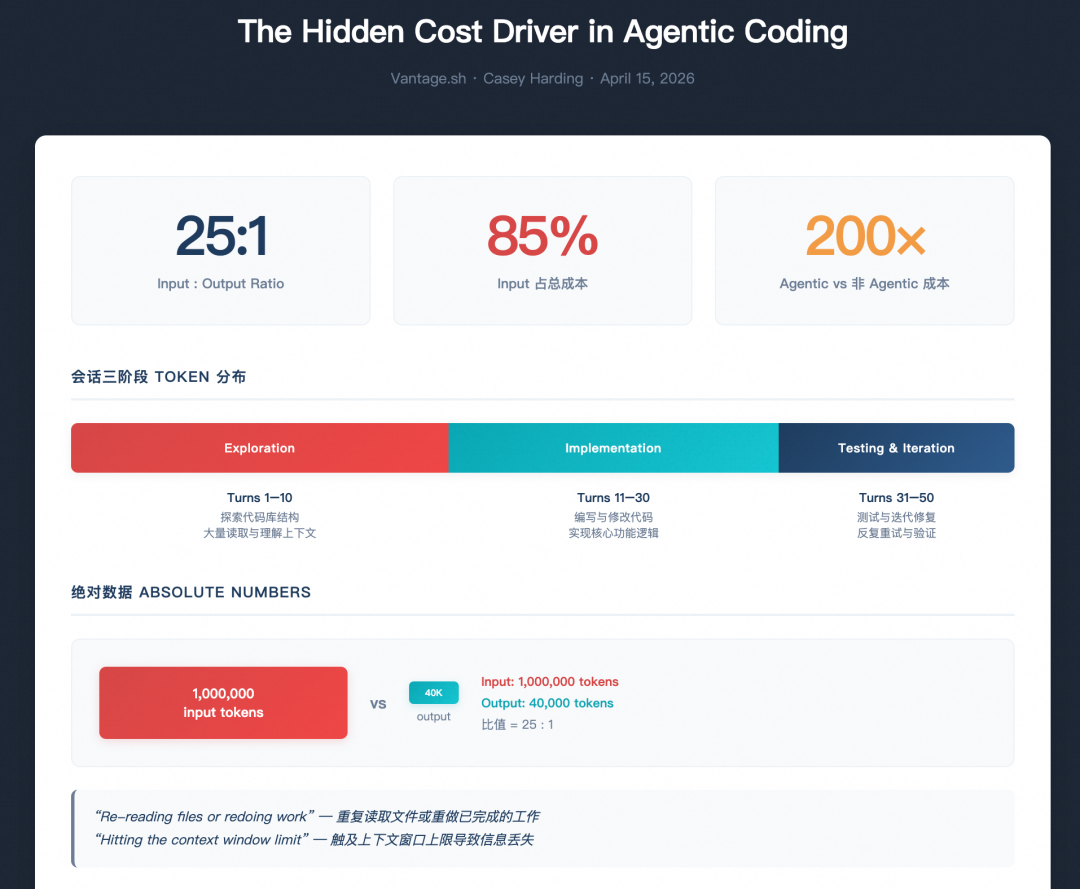Screen dimensions: 1080x889
Task: Click the 会话三阶段 TOKEN 分布 heading
Action: (x=158, y=377)
